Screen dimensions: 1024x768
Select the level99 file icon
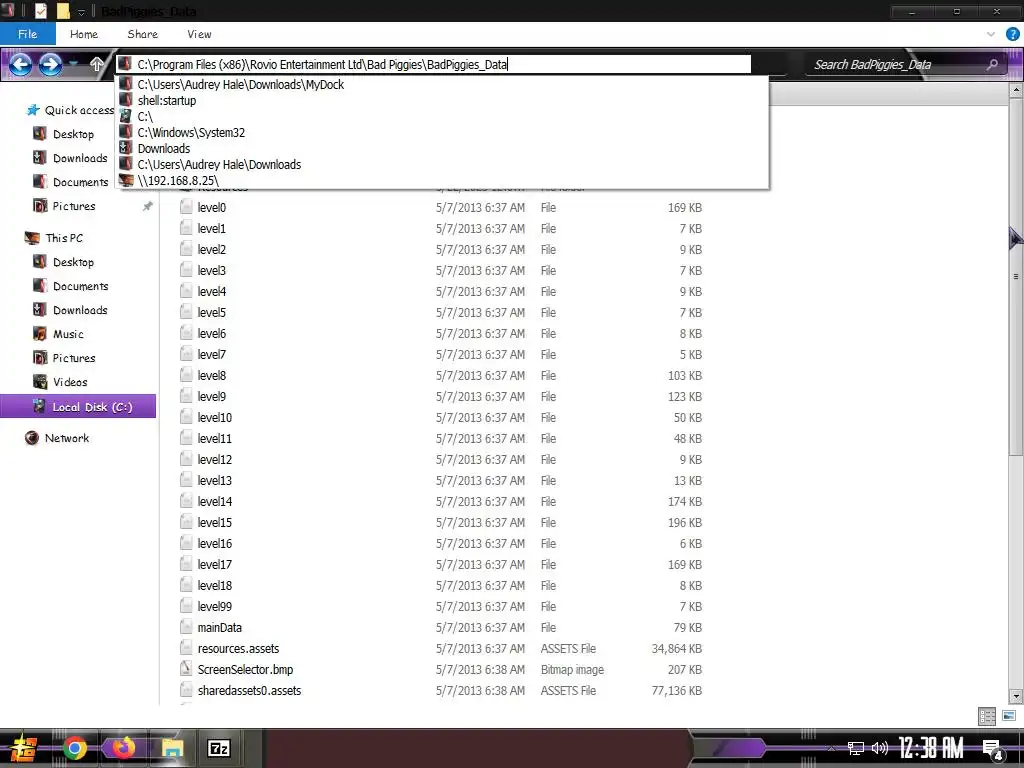[186, 607]
